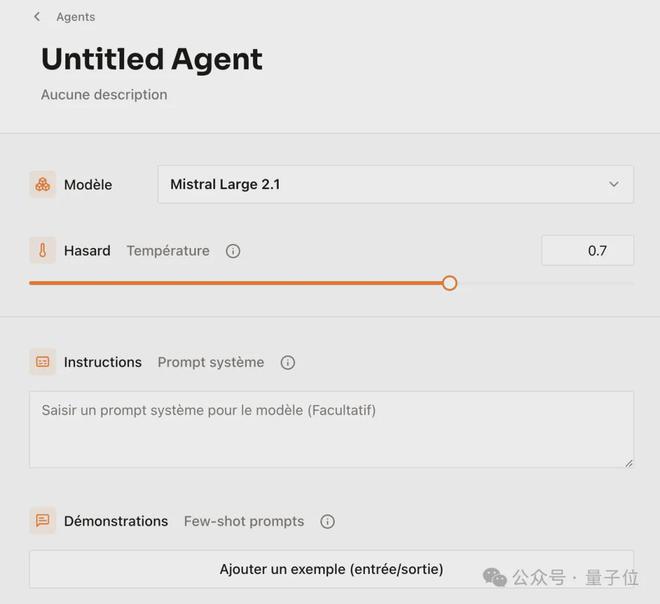
Task: Click the Few-shot prompts info icon
Action: coord(327,521)
